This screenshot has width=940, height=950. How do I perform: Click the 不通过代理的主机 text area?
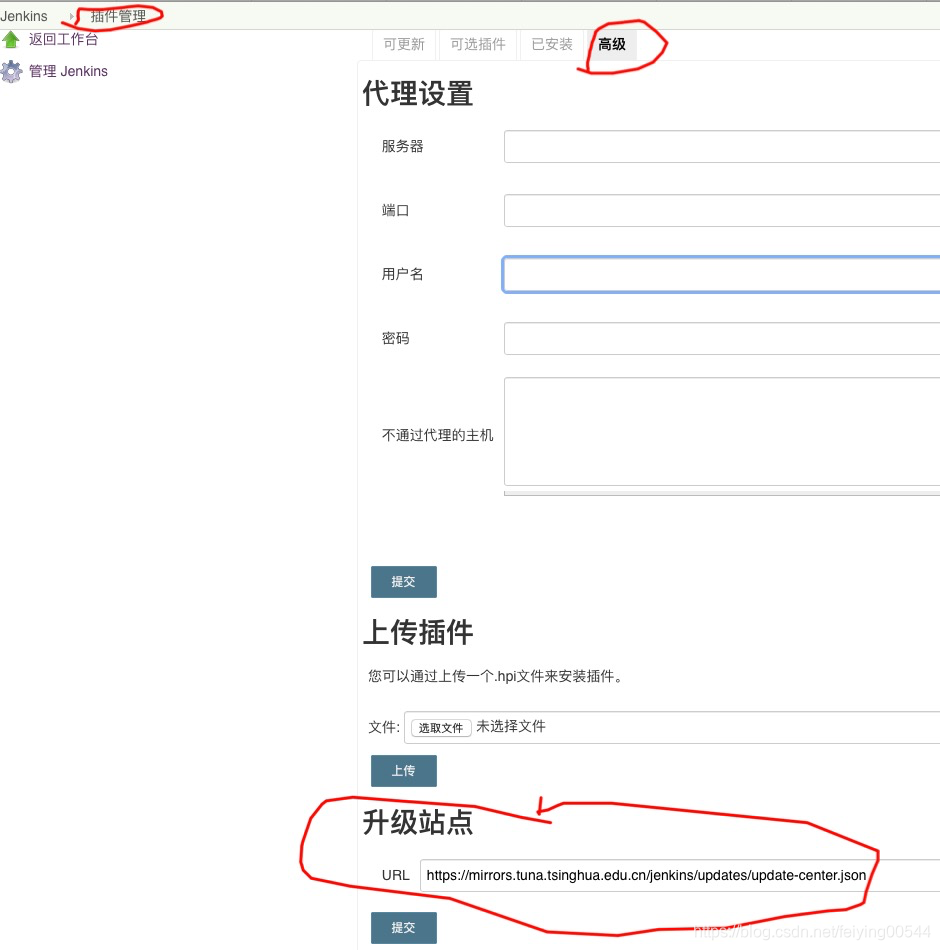[x=722, y=431]
